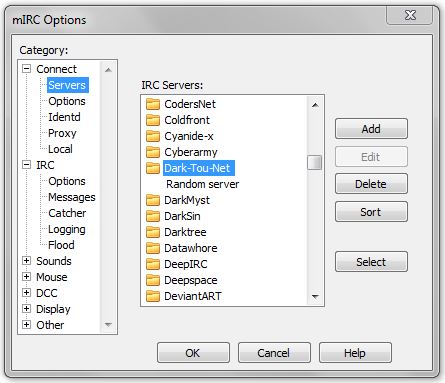
Task: Select the DarkSin network name
Action: click(x=182, y=216)
